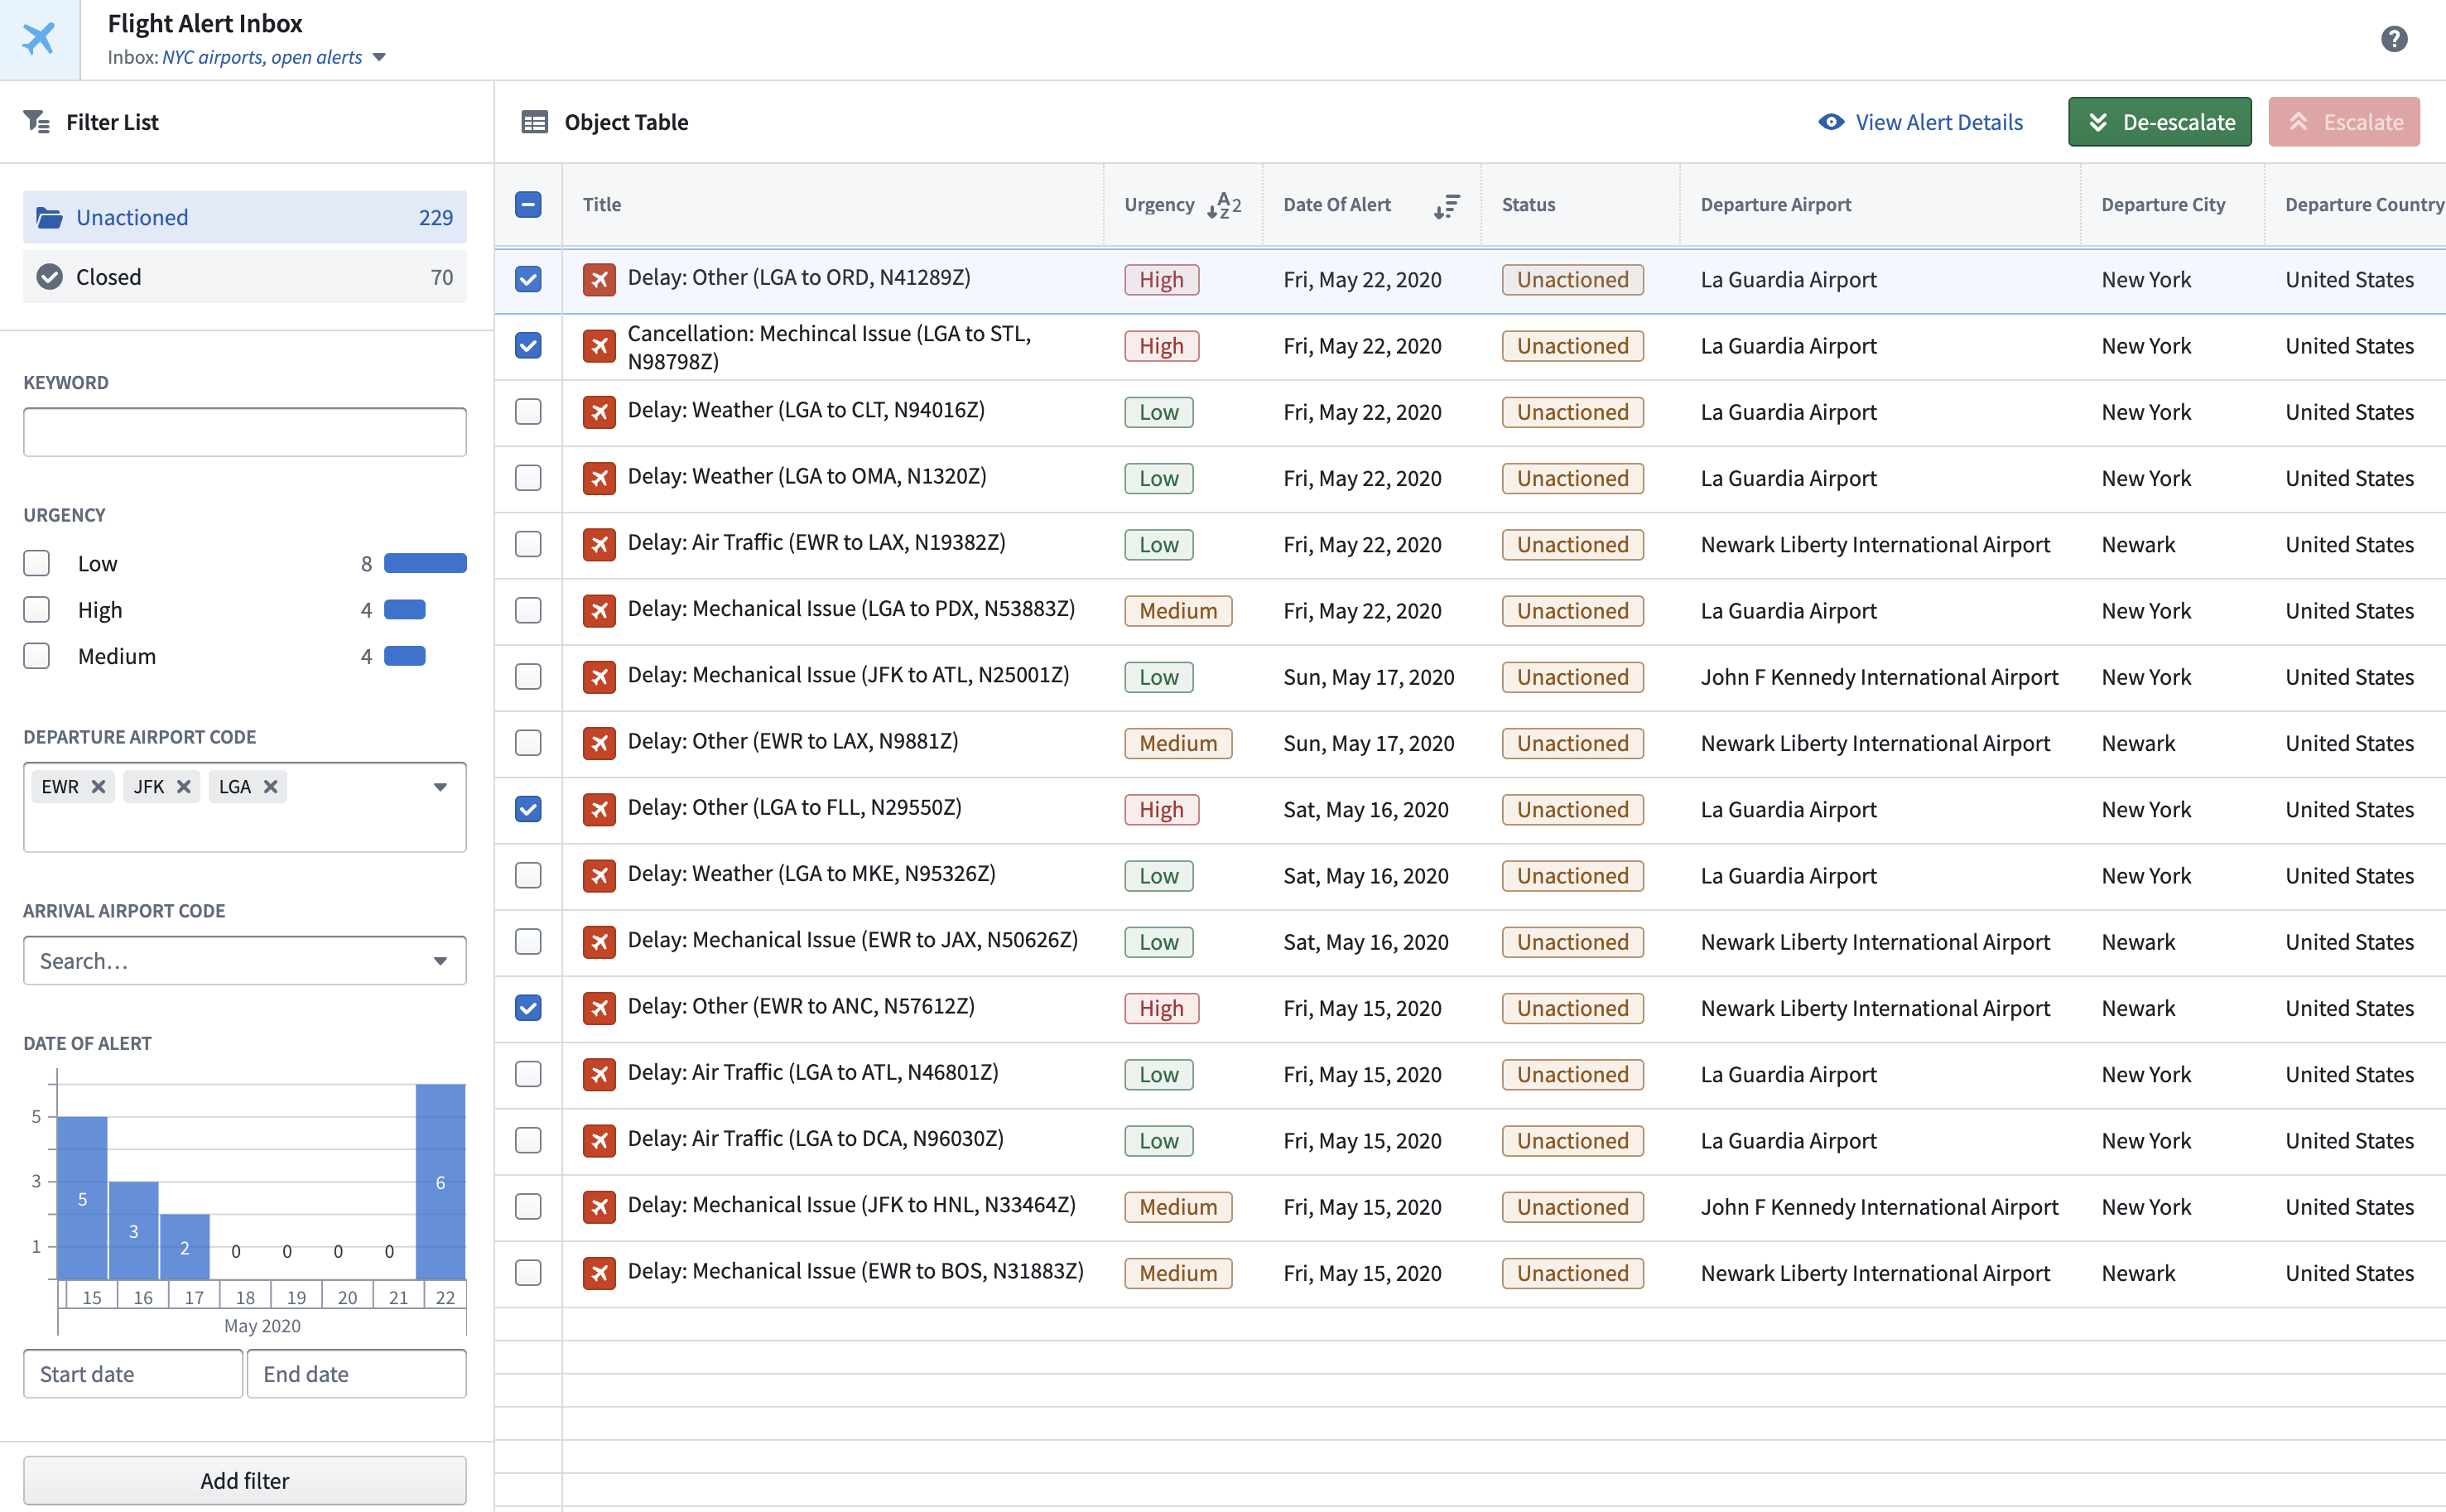The image size is (2446, 1512).
Task: Click the Status column header
Action: coord(1528,205)
